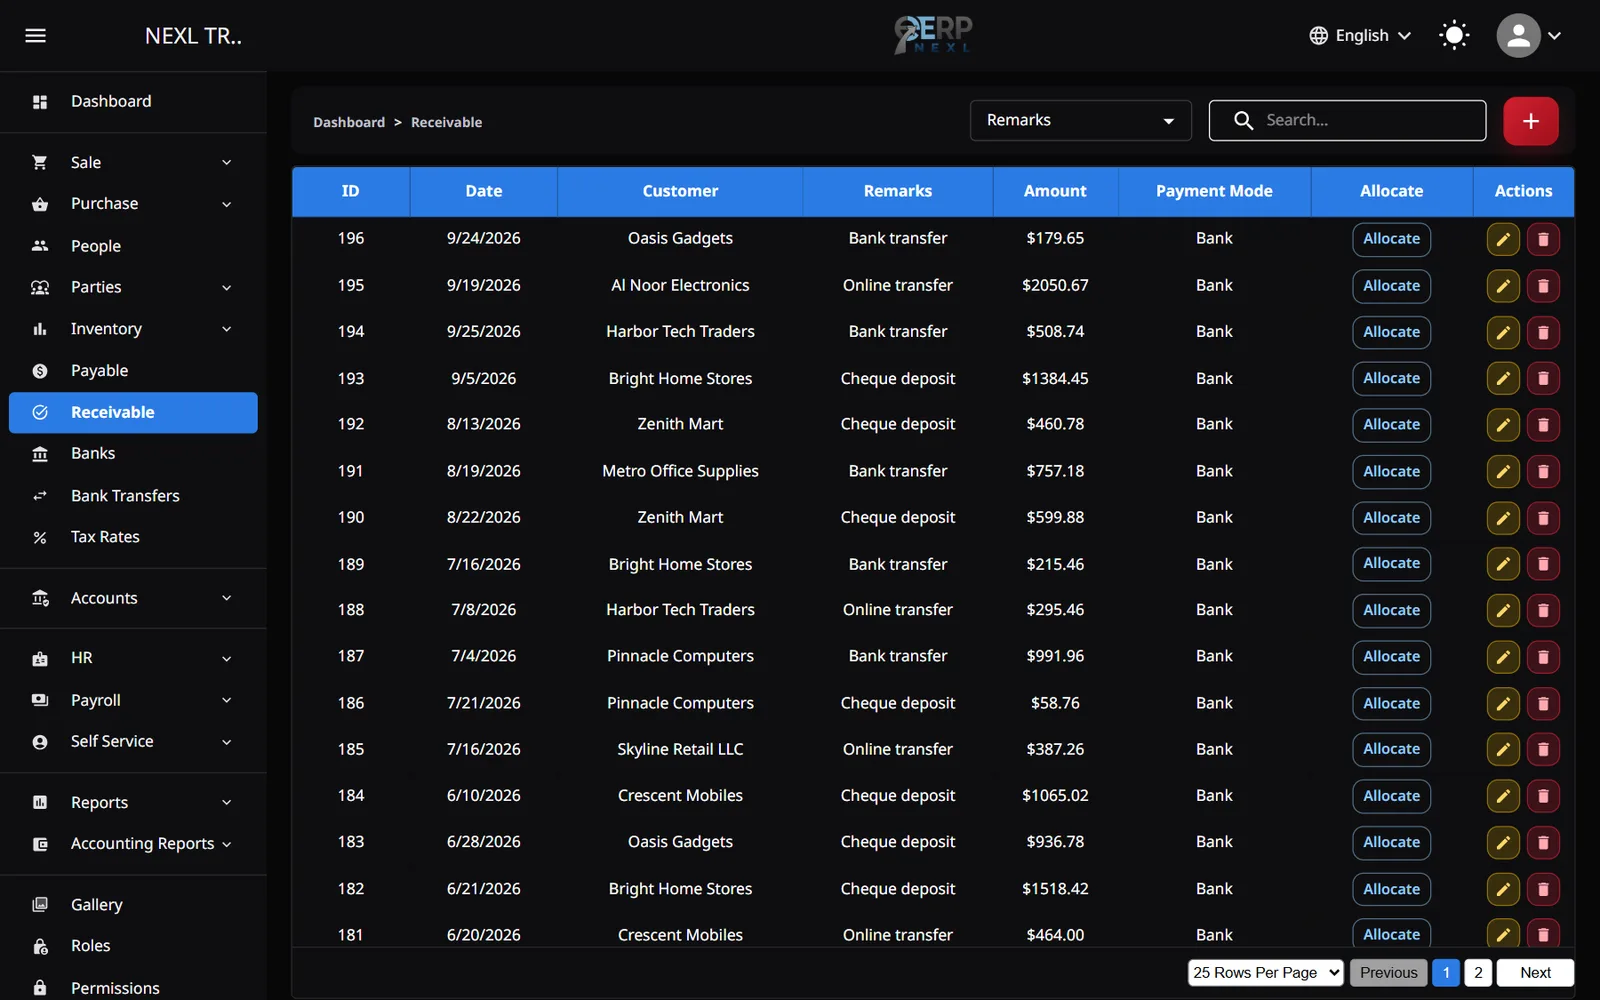
Task: Open the 25 Rows Per Page selector
Action: (x=1265, y=973)
